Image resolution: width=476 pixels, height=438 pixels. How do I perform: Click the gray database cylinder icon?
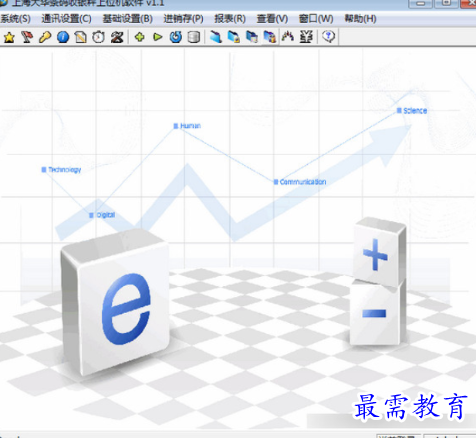point(194,37)
